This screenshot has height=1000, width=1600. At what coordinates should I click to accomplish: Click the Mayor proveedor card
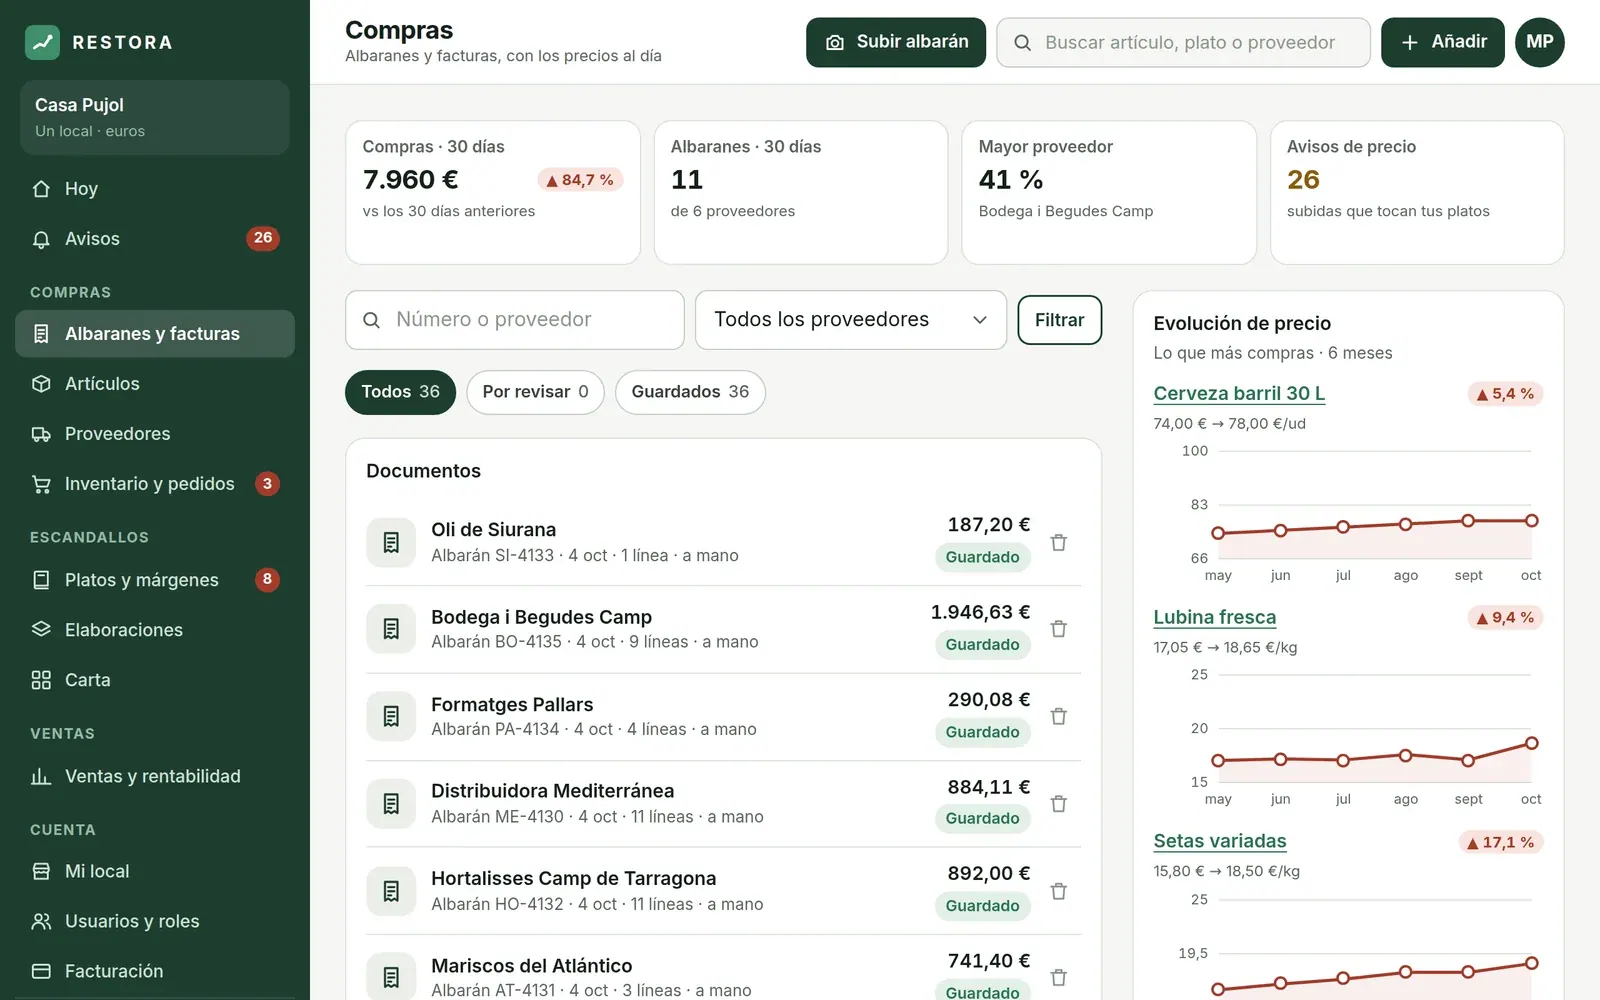coord(1109,192)
